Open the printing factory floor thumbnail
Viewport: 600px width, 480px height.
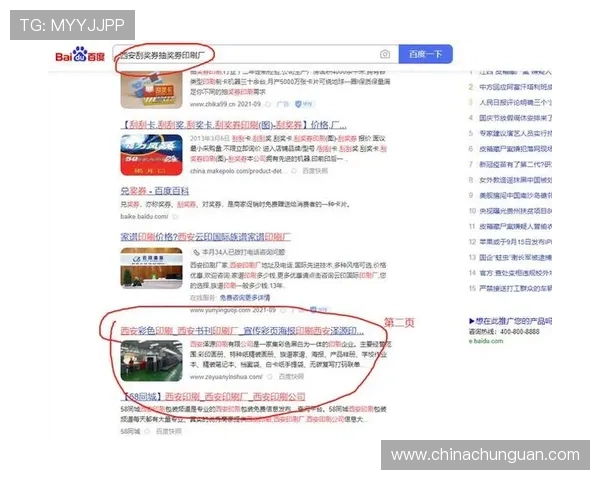[x=152, y=361]
